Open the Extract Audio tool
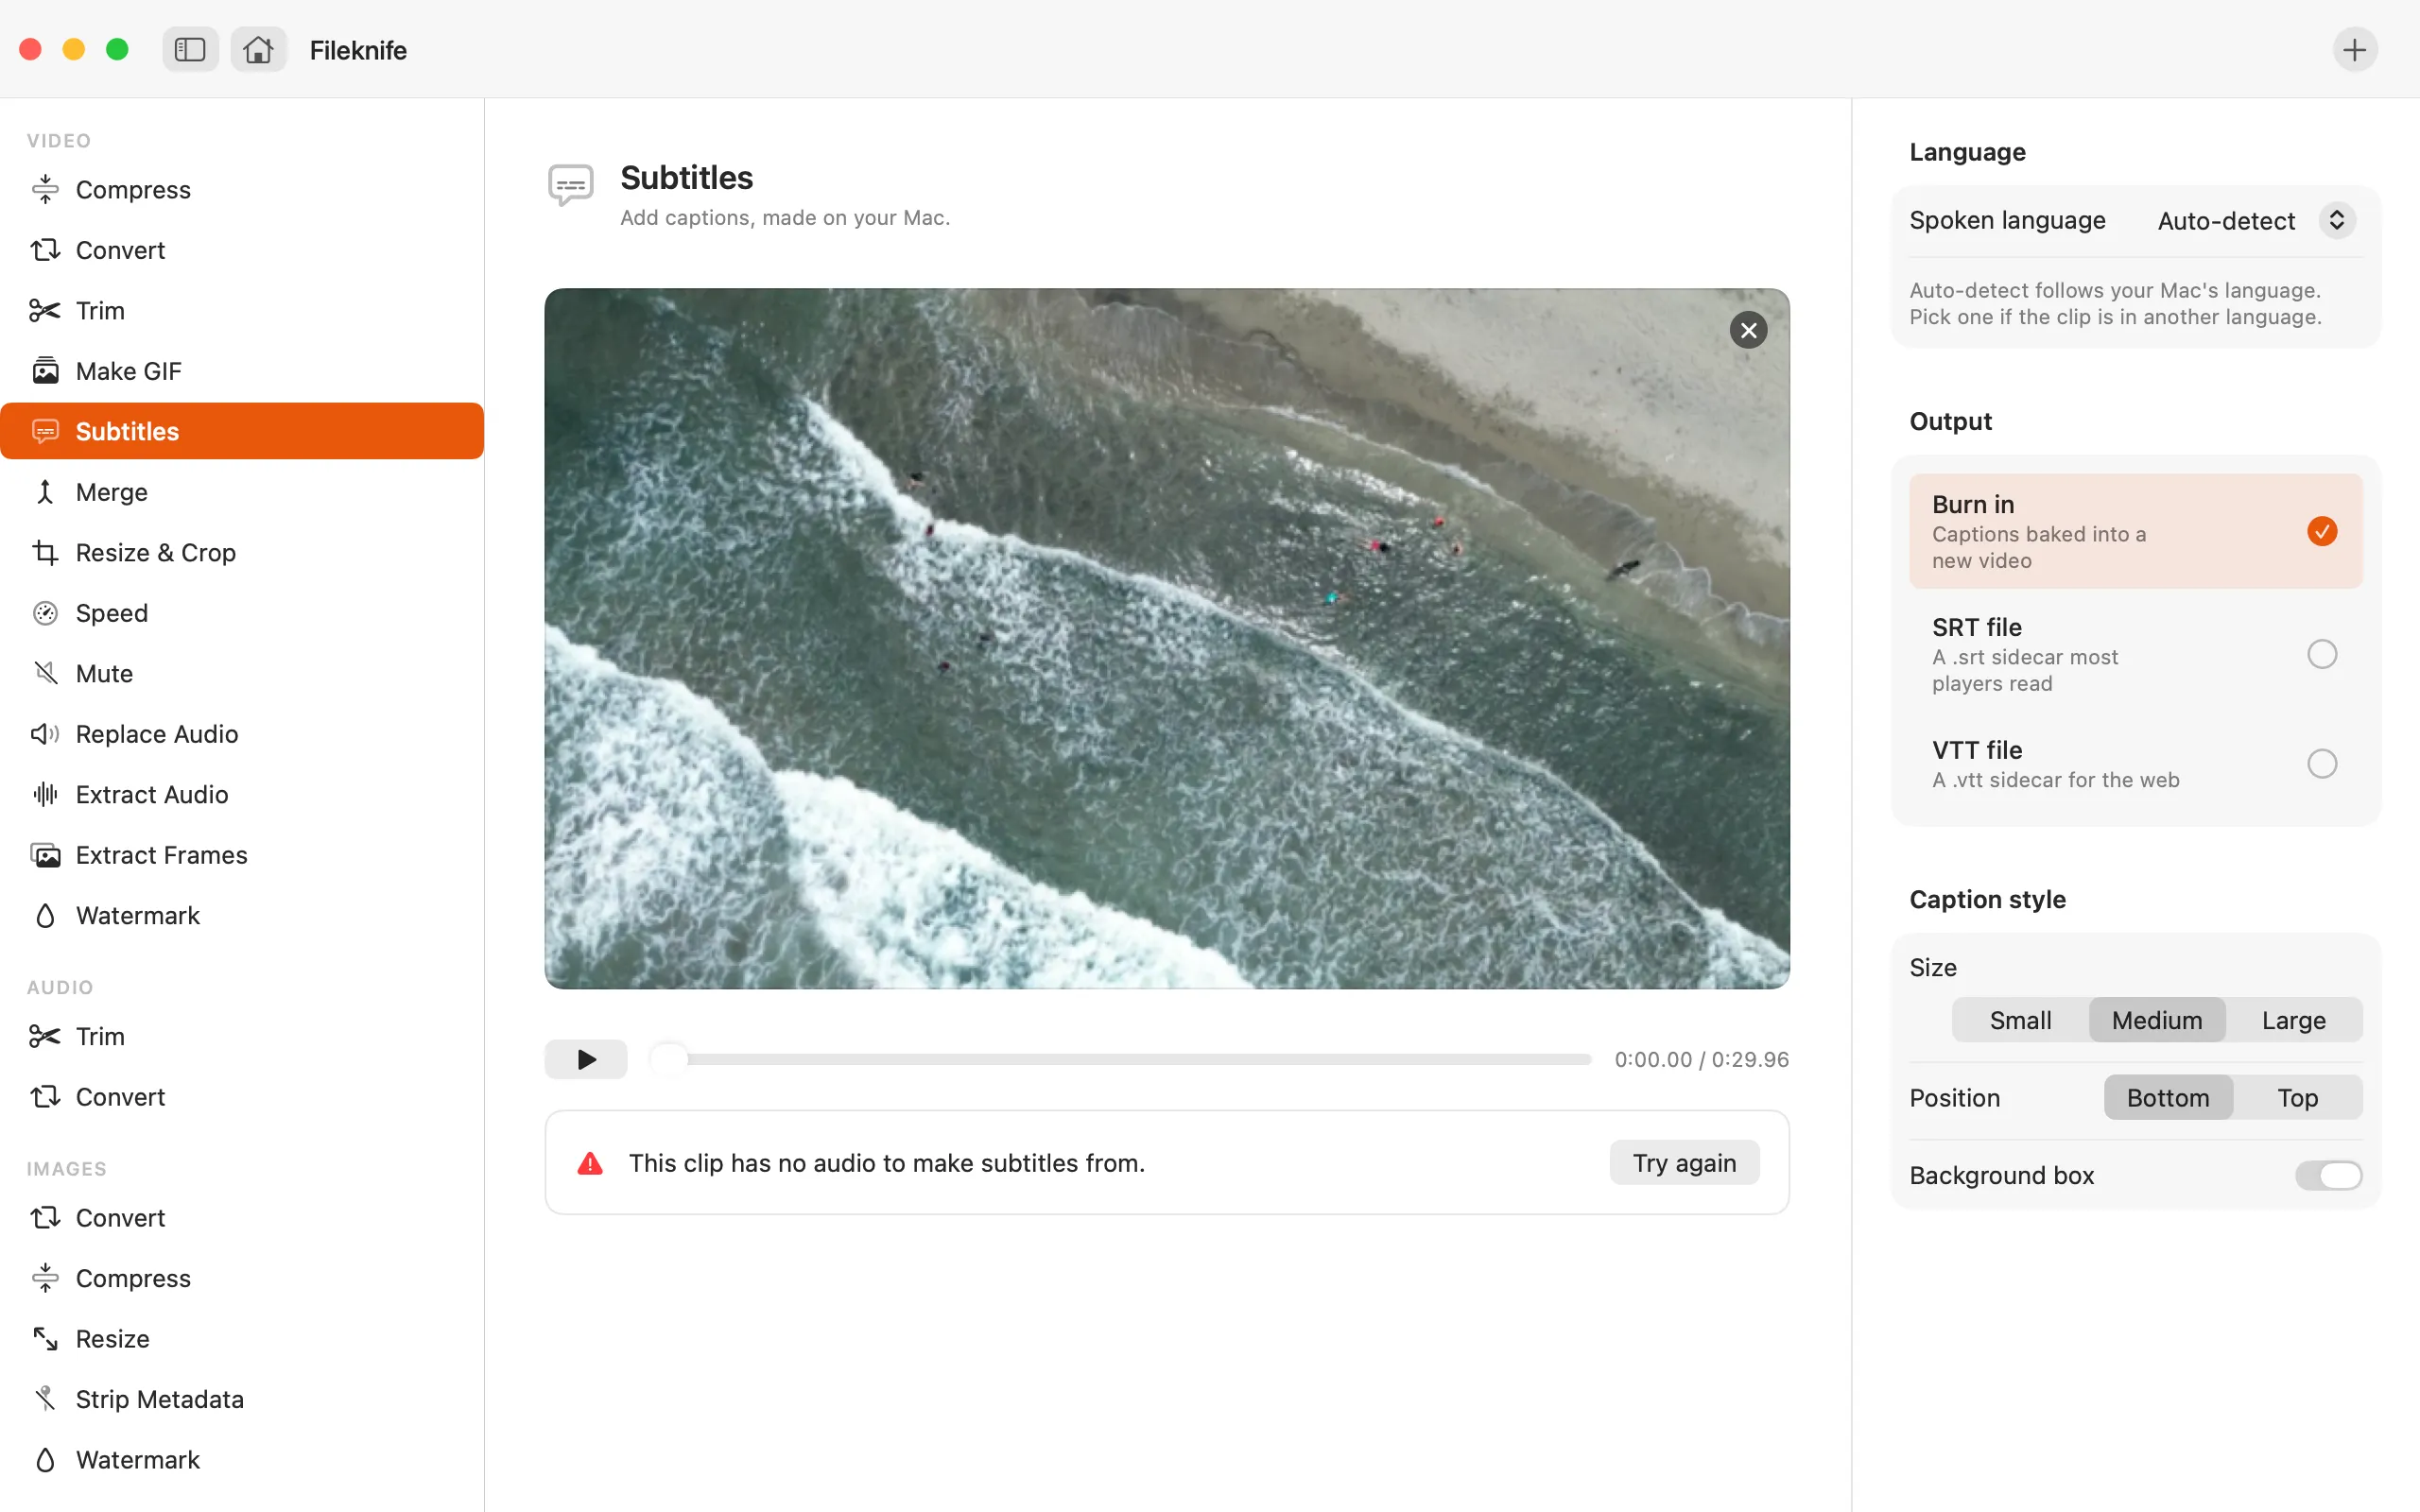The height and width of the screenshot is (1512, 2420). click(242, 794)
